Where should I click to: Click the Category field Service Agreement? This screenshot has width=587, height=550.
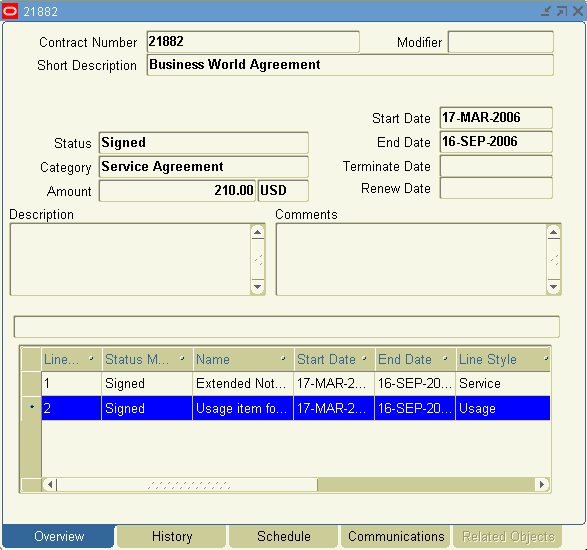coord(204,167)
